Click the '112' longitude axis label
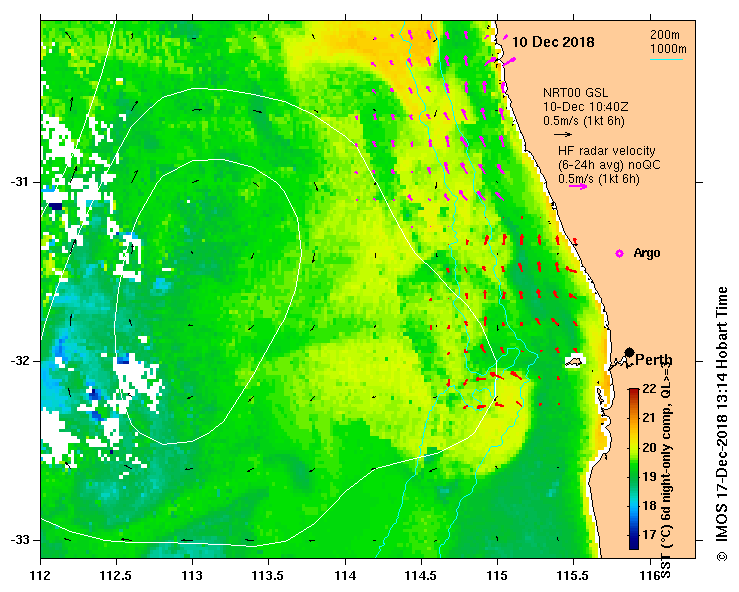The image size is (739, 592). 41,576
